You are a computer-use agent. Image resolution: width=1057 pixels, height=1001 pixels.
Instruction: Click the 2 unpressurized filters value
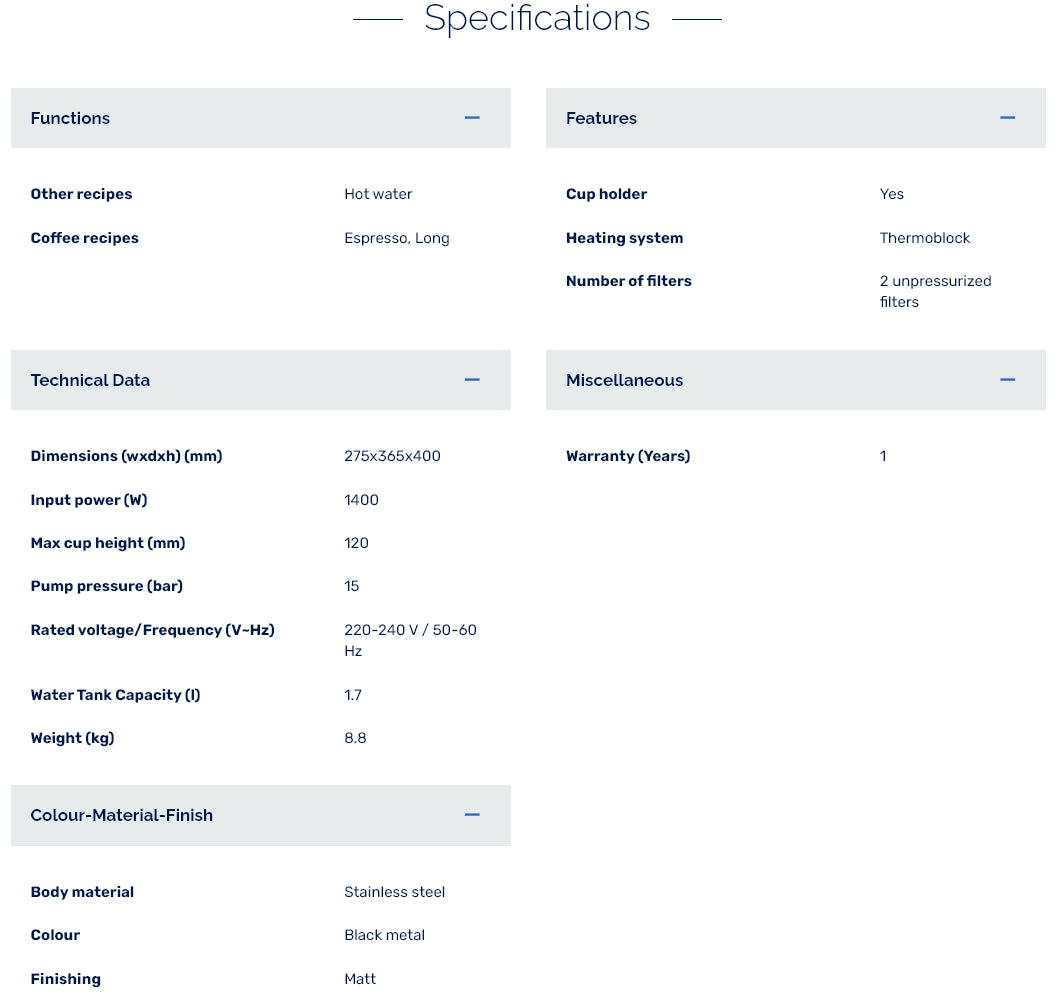[x=934, y=291]
